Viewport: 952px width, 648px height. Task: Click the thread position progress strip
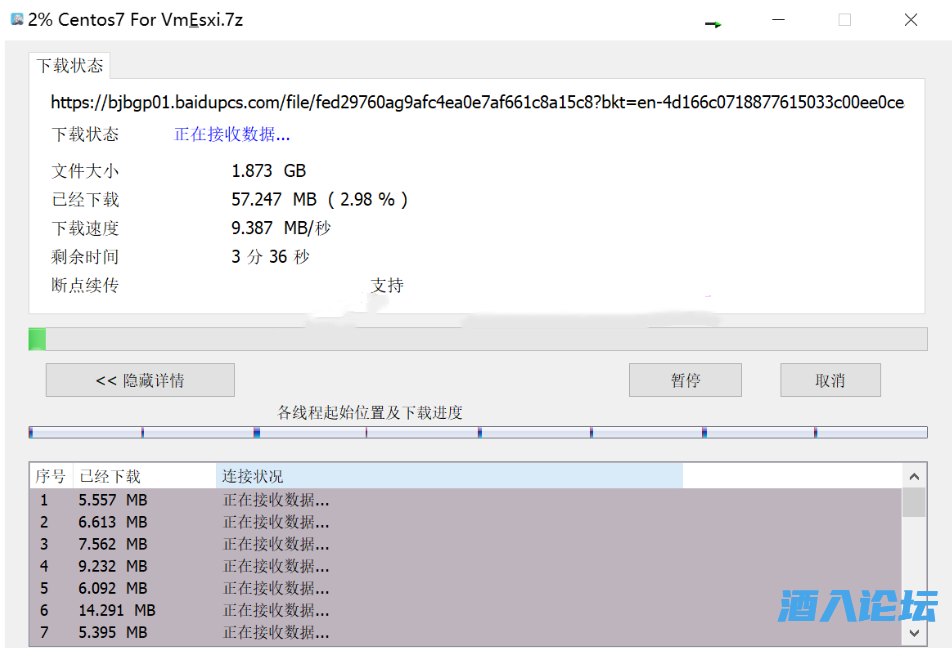coord(477,432)
